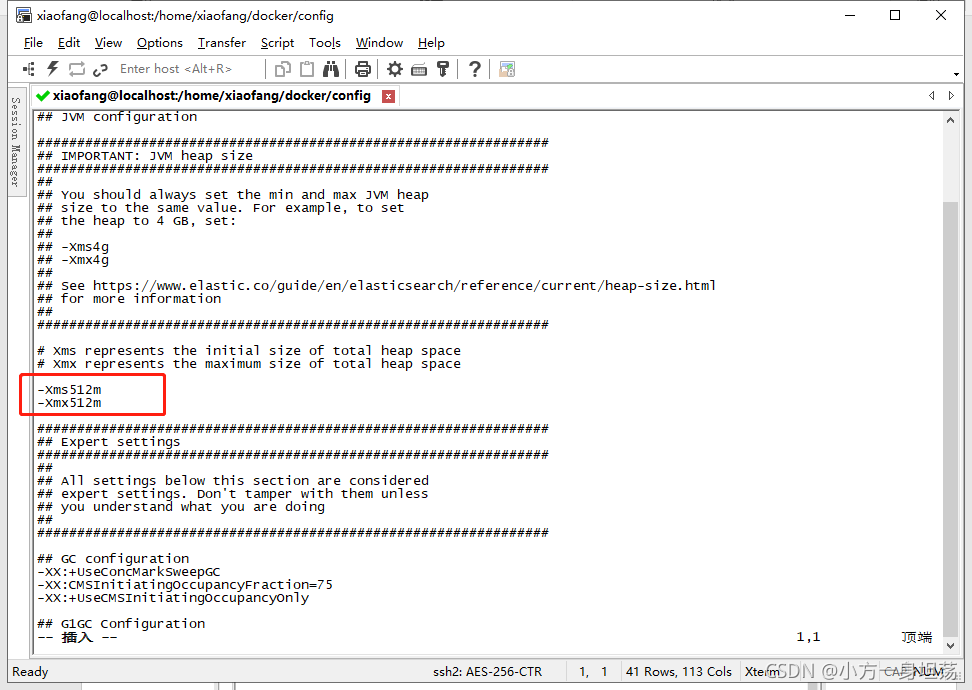Open the Transfer menu
972x690 pixels.
[222, 43]
